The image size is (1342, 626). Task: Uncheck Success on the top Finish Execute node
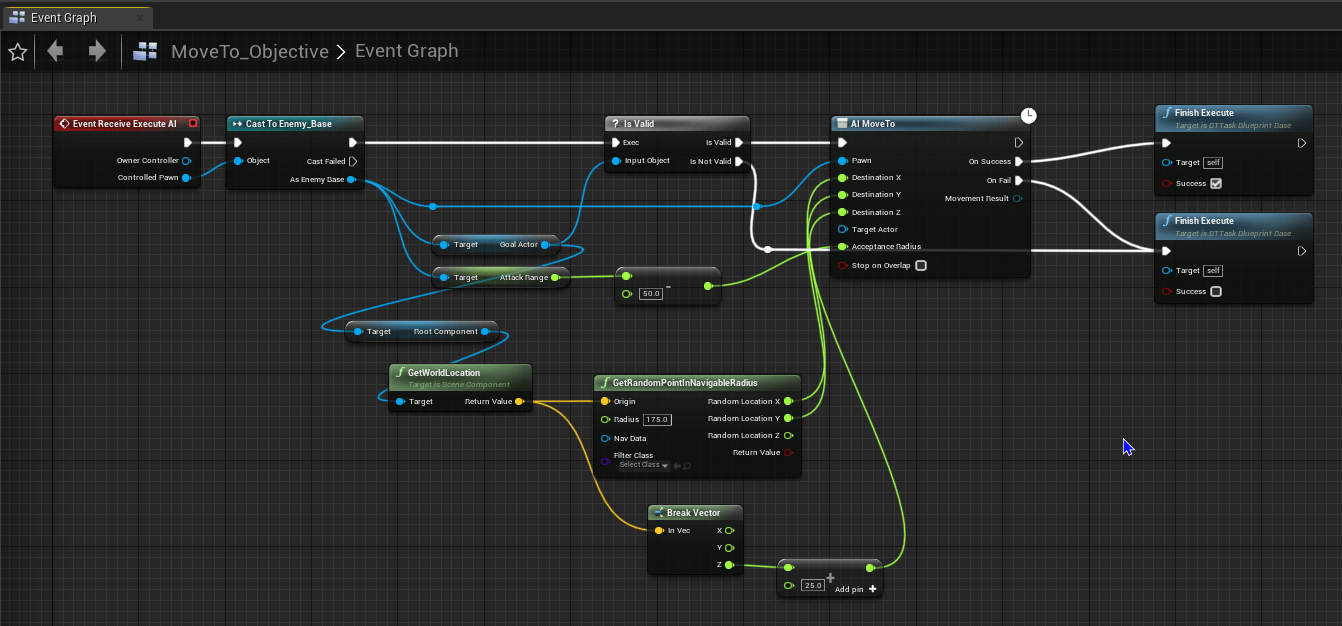pyautogui.click(x=1216, y=183)
